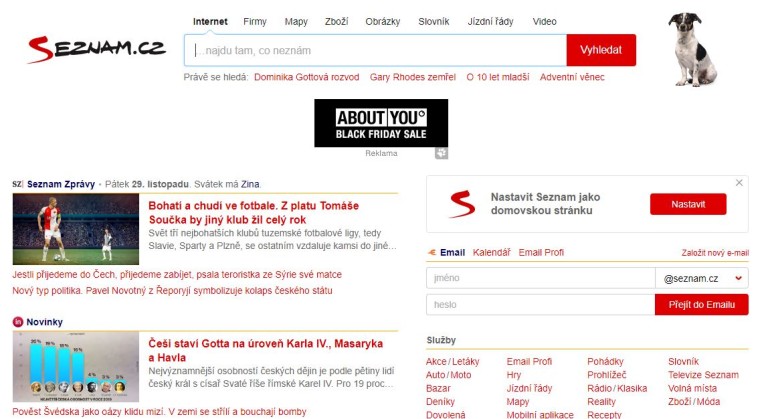Open the football article thumbnail

click(x=76, y=229)
